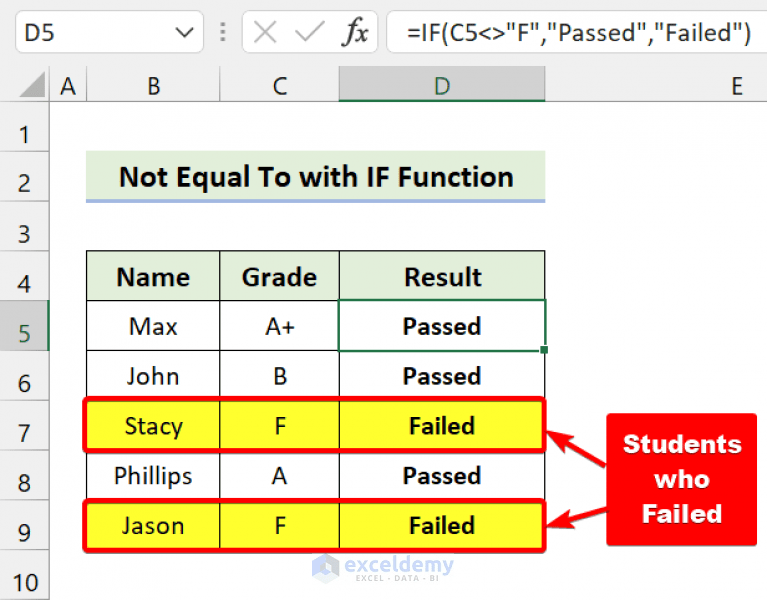The image size is (767, 600).
Task: Click the cell containing 'Stacy'
Action: (153, 425)
